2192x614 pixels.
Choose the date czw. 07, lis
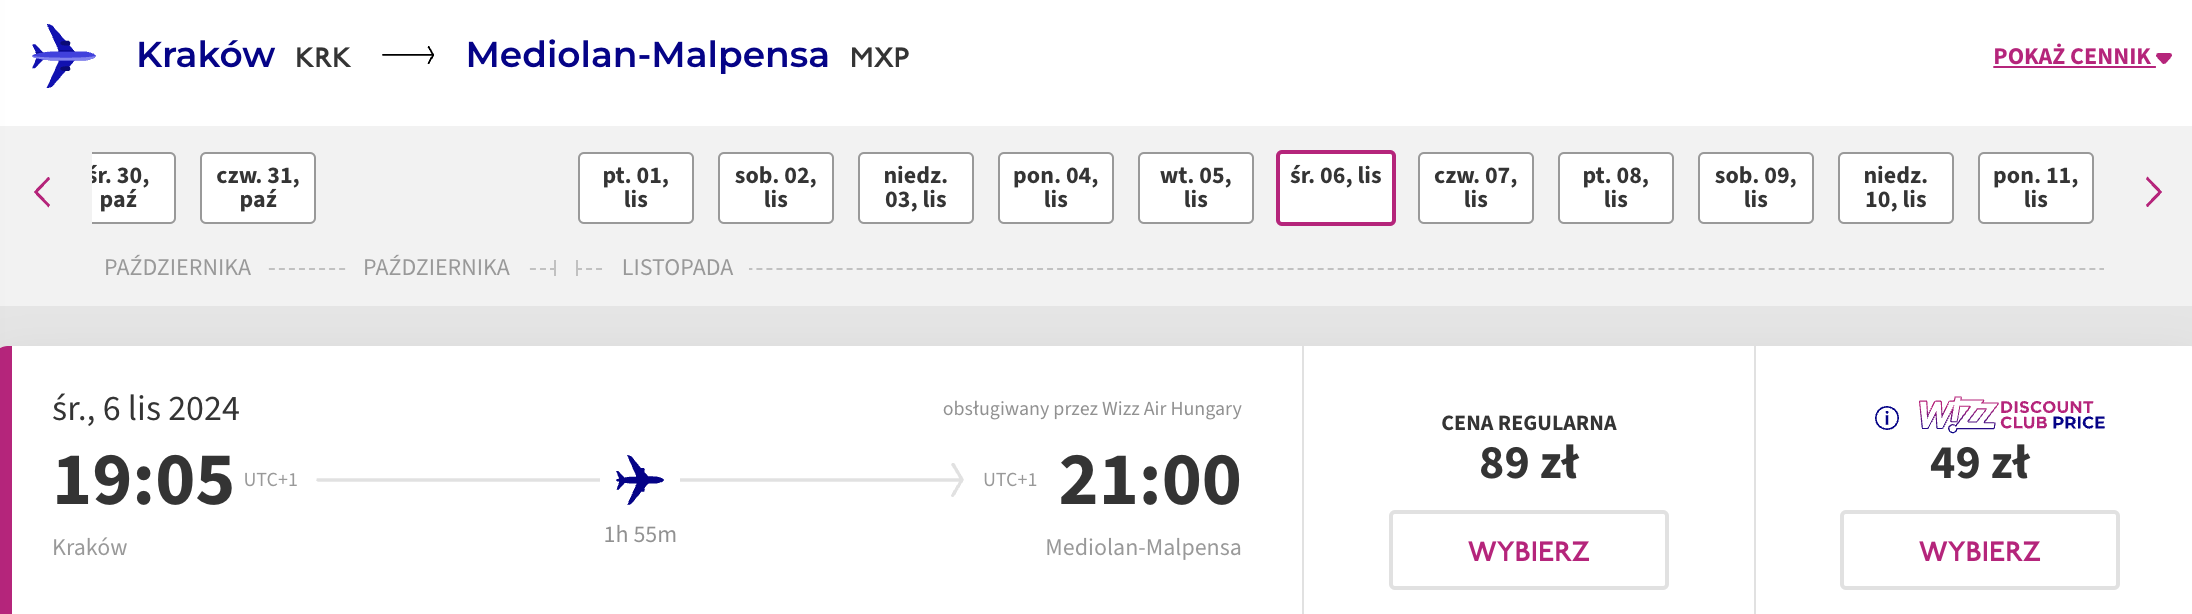(1476, 188)
